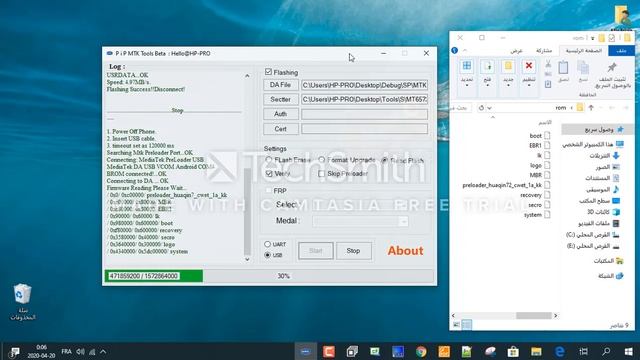Click the Name column header sort arrow

493,117
